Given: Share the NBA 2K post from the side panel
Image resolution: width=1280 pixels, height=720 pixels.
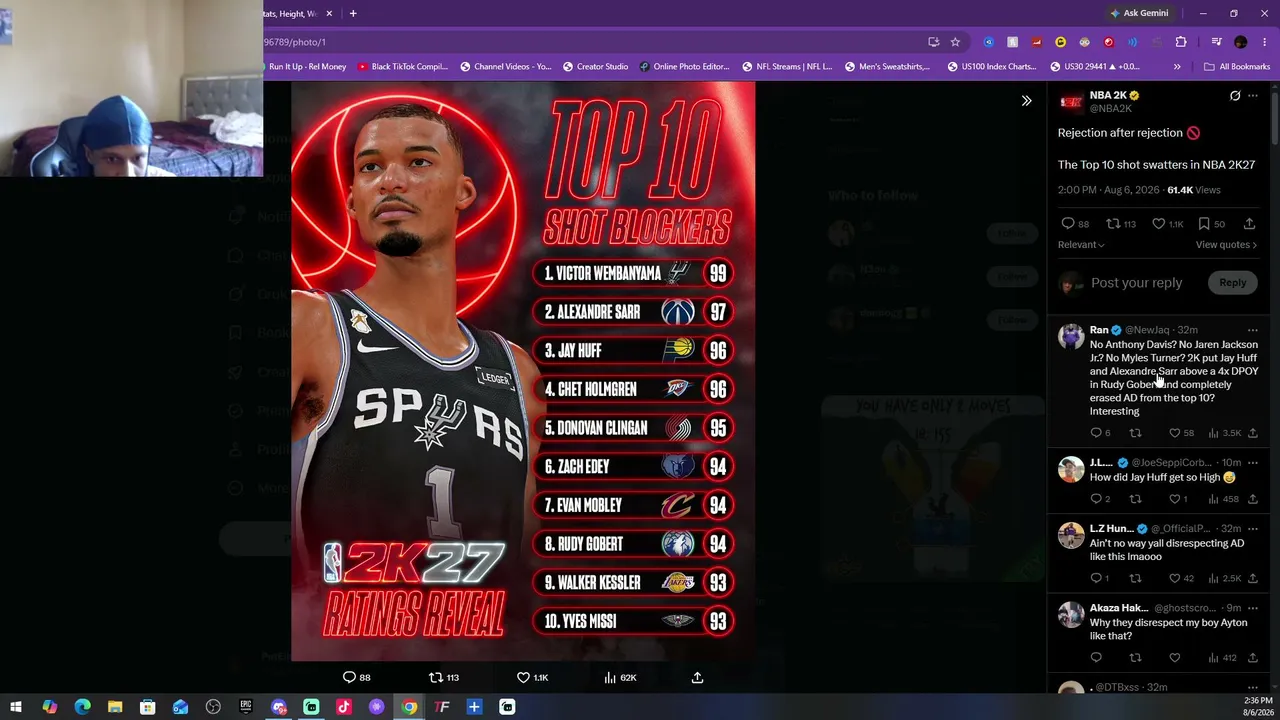Looking at the screenshot, I should 1249,224.
